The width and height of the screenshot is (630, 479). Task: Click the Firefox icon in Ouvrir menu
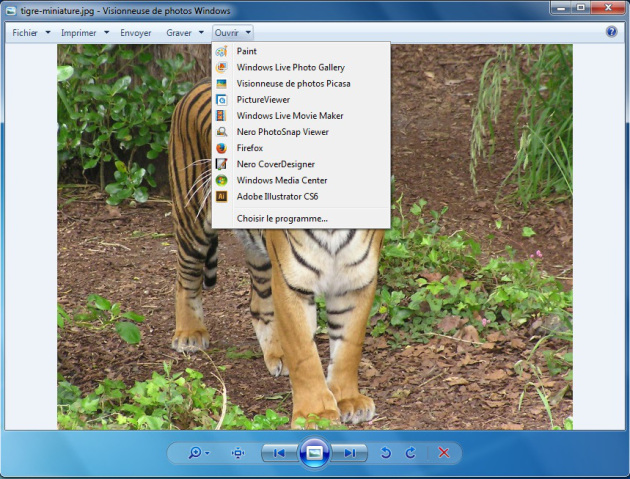point(221,148)
